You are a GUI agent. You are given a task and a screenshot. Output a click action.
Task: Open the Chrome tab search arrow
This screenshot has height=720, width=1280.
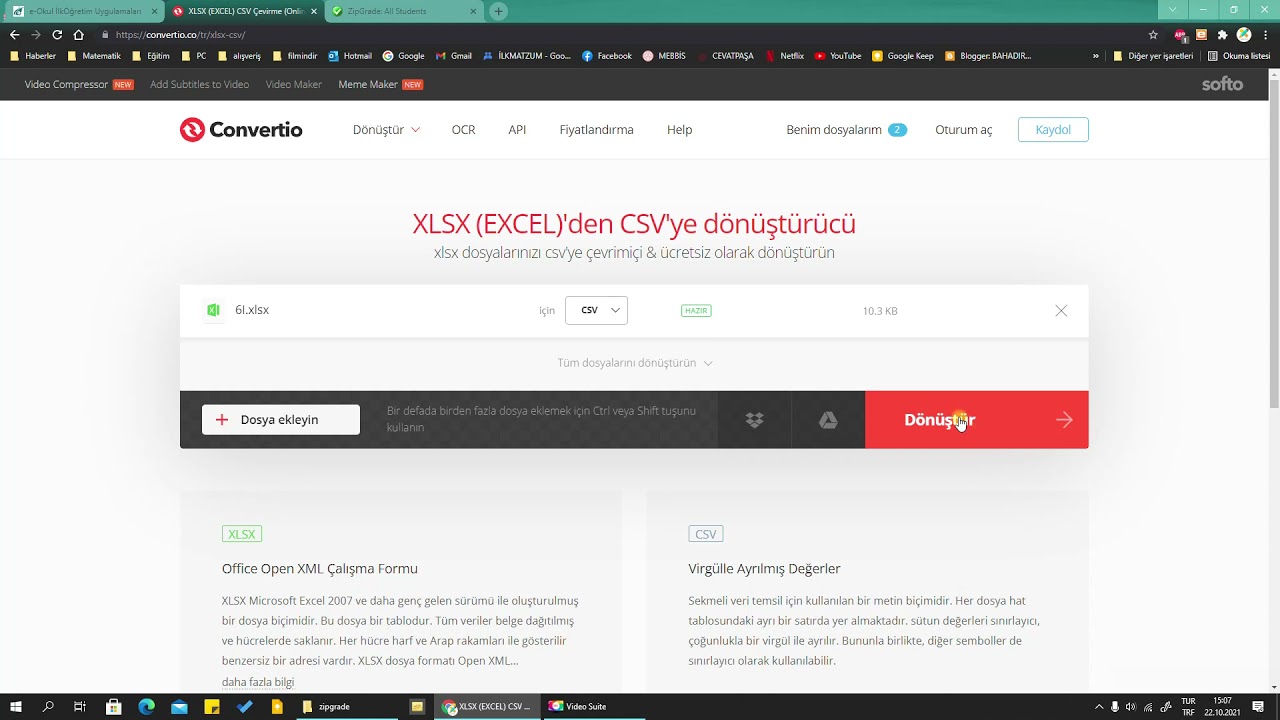(1173, 10)
